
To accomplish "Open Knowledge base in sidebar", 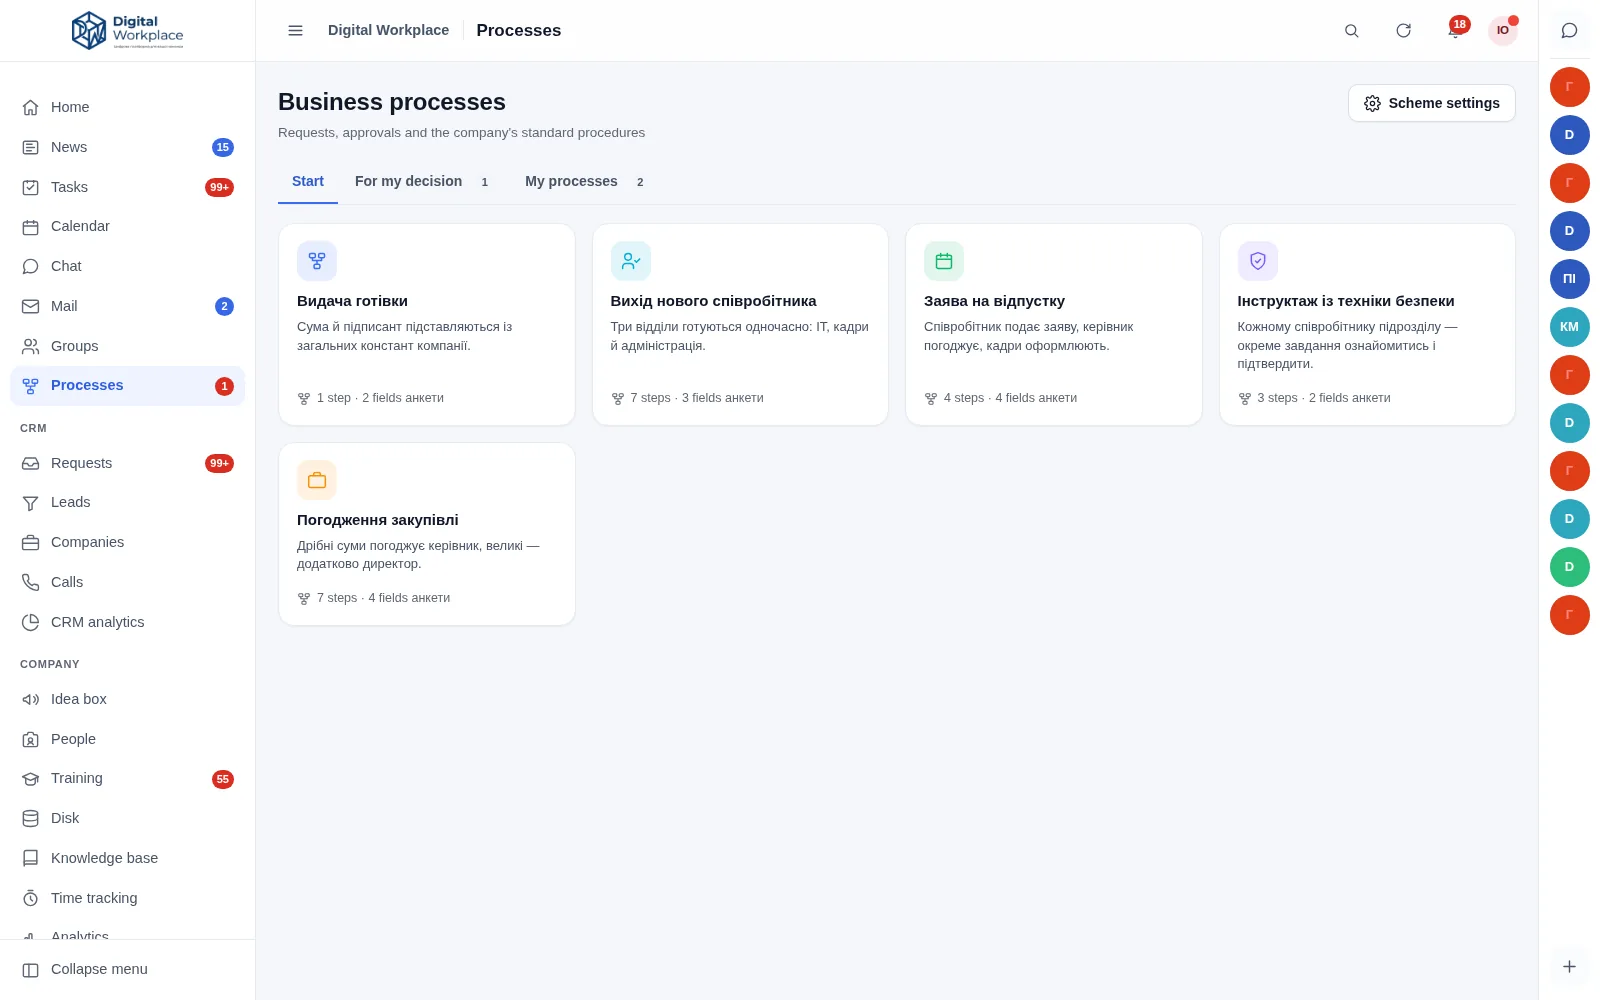I will coord(128,858).
